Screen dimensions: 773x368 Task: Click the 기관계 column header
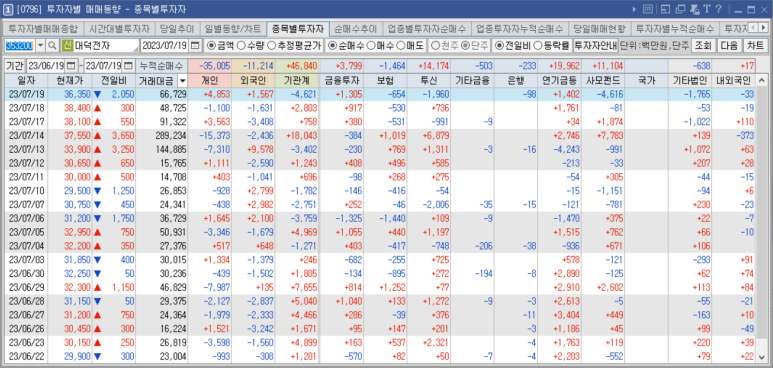pos(297,81)
